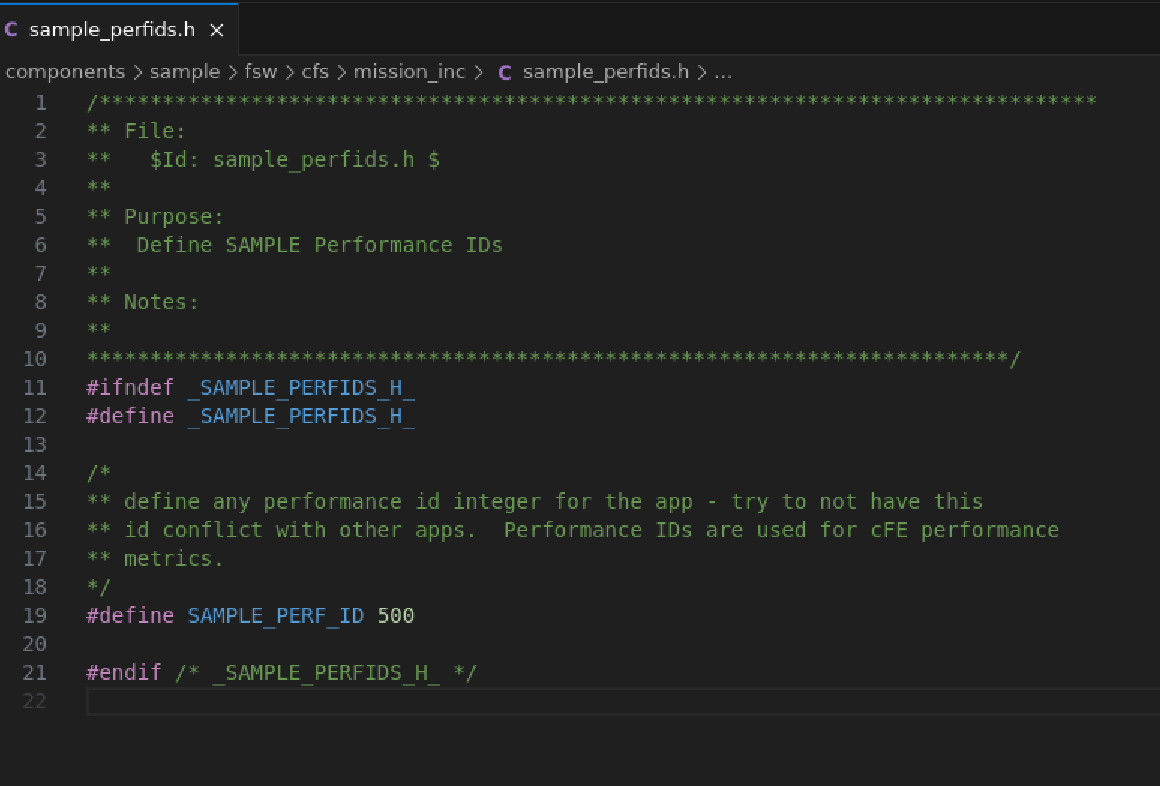The height and width of the screenshot is (786, 1160).
Task: Click '** Purpose:' comment line
Action: [x=155, y=216]
